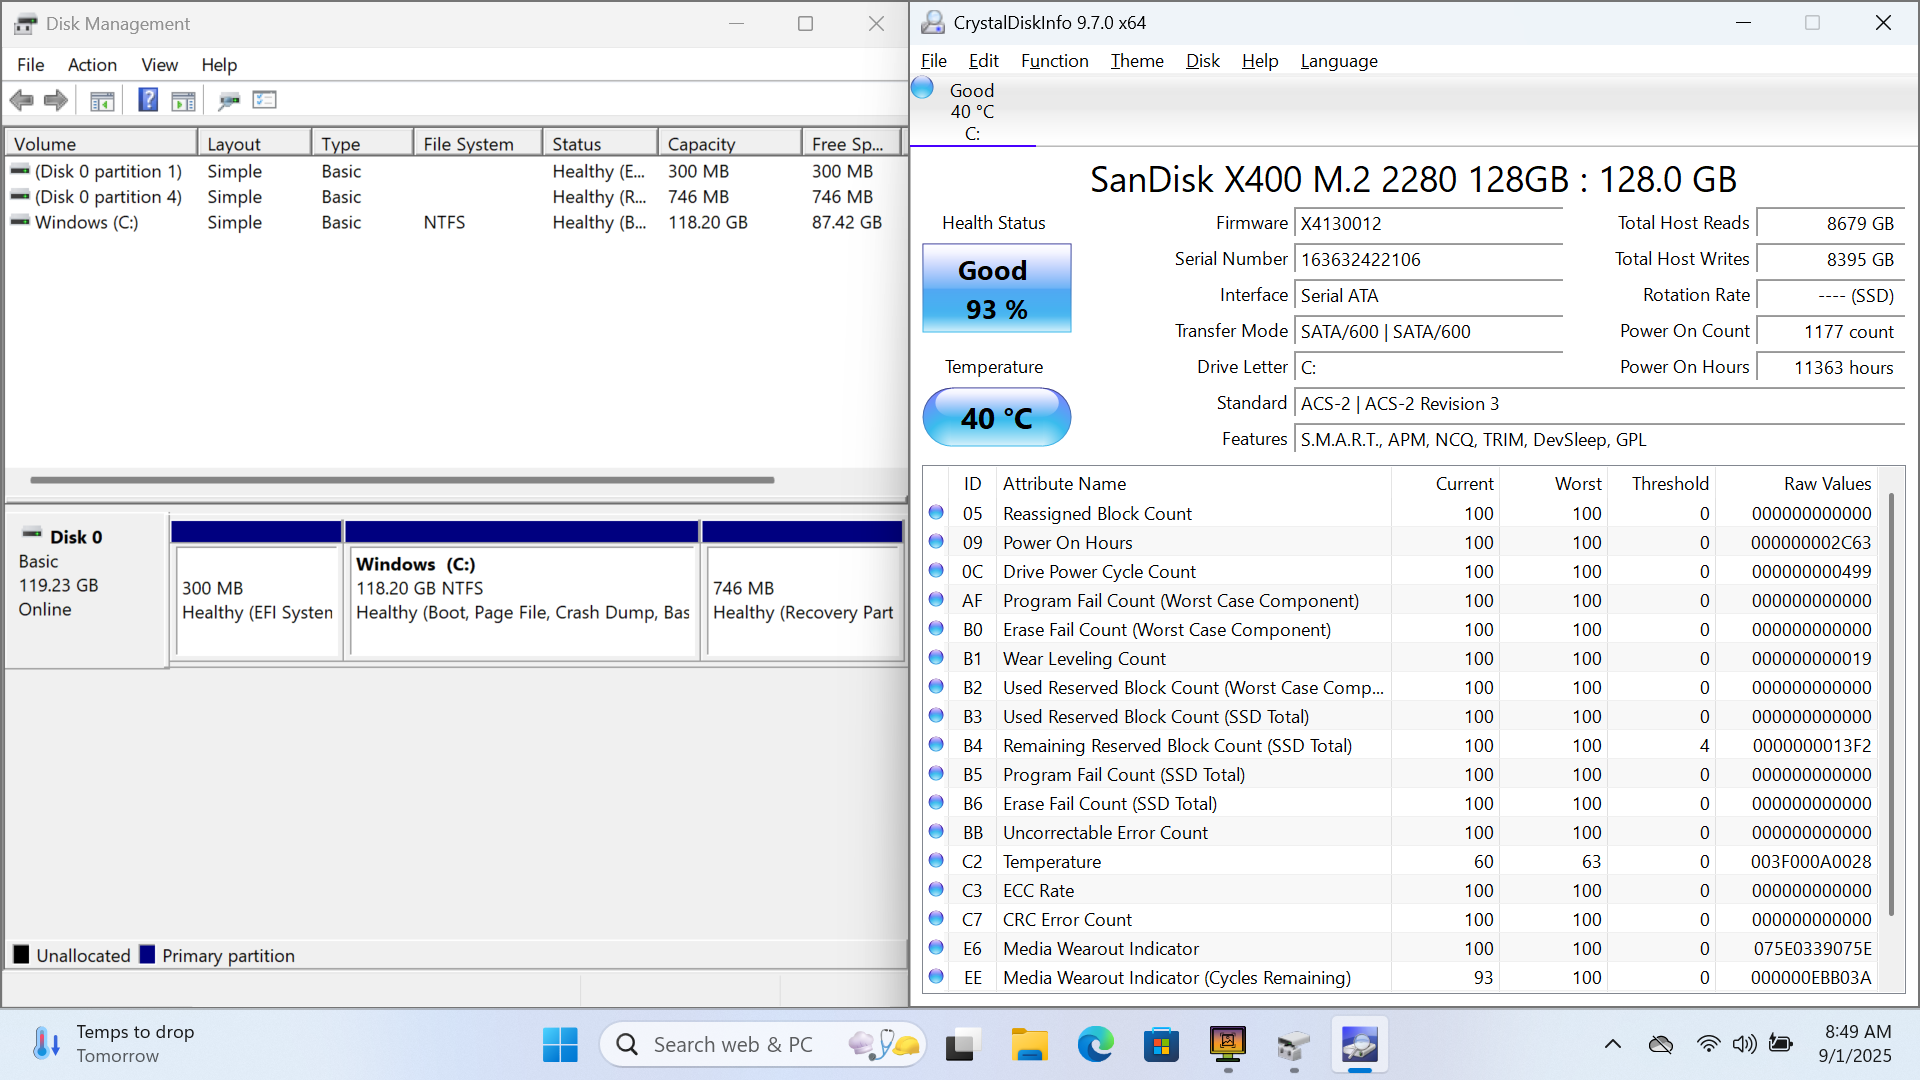Click the Power On Hours value 11363 hours
This screenshot has height=1080, width=1920.
[x=1830, y=368]
